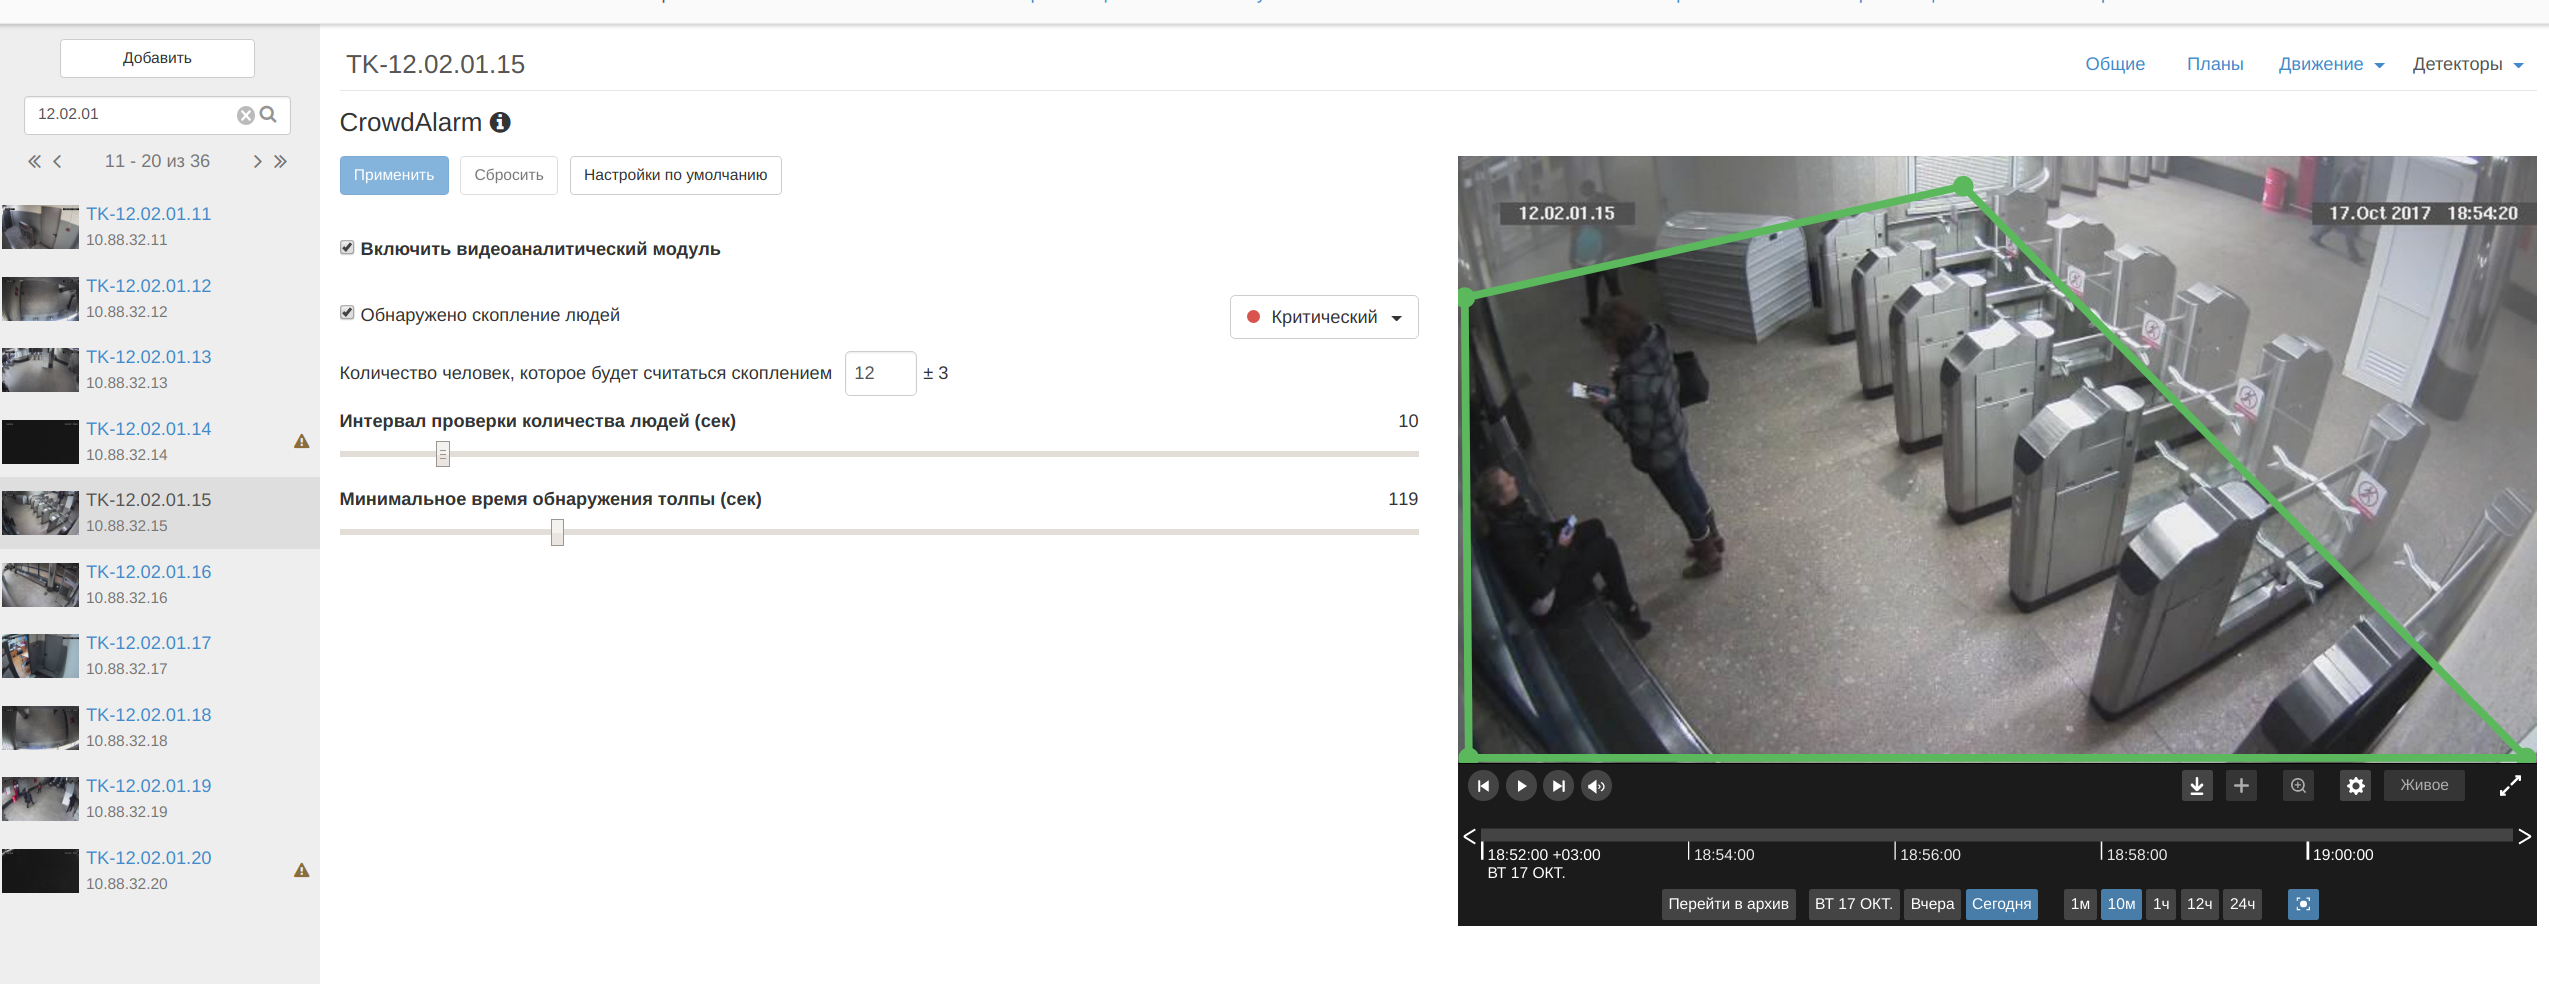The width and height of the screenshot is (2549, 984).
Task: Click timeline marker at 18:56:00
Action: click(1929, 855)
